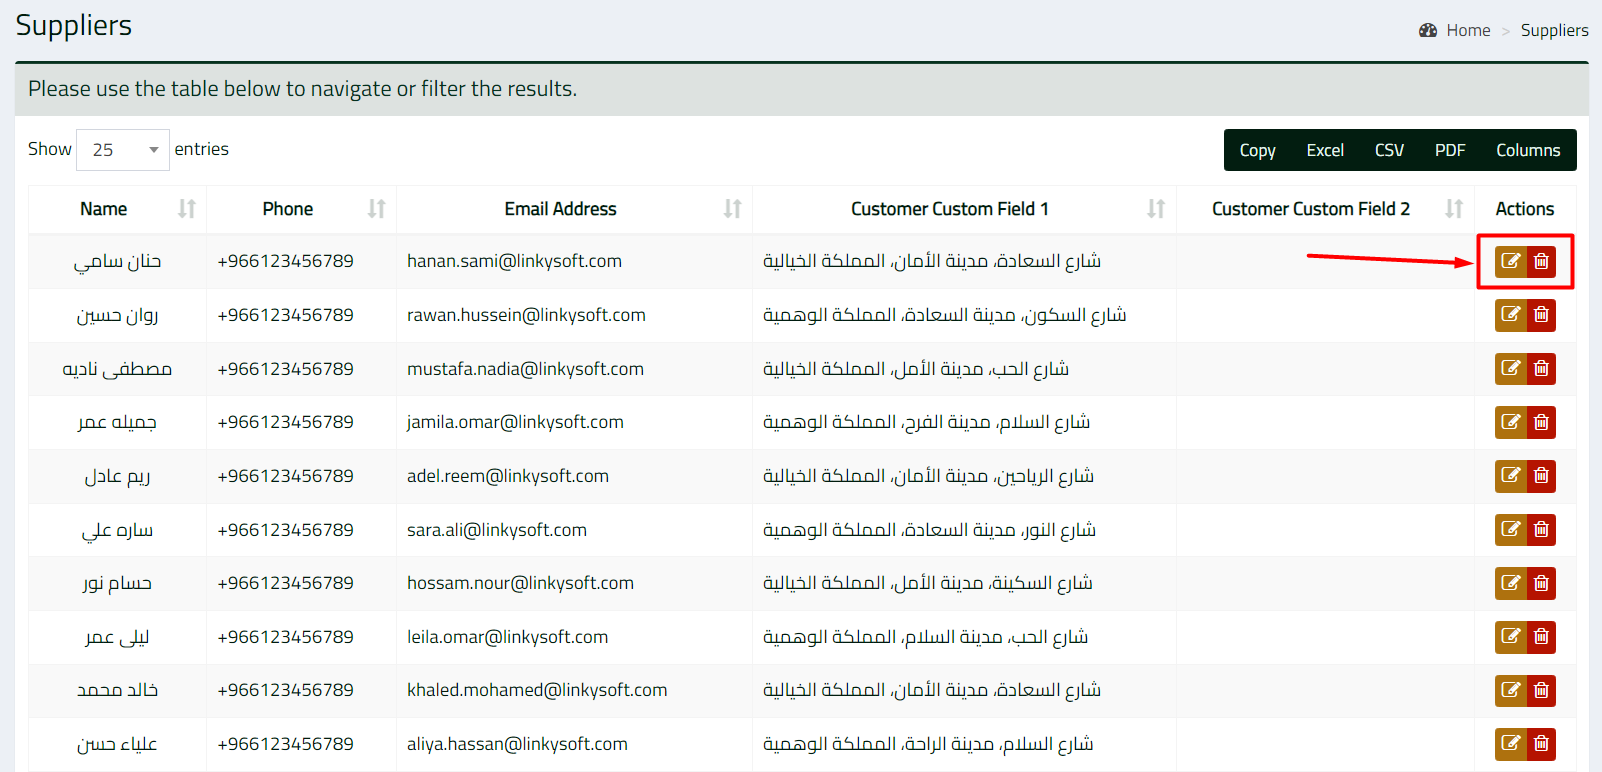Click name cell ريم عادل
1602x772 pixels.
point(117,476)
